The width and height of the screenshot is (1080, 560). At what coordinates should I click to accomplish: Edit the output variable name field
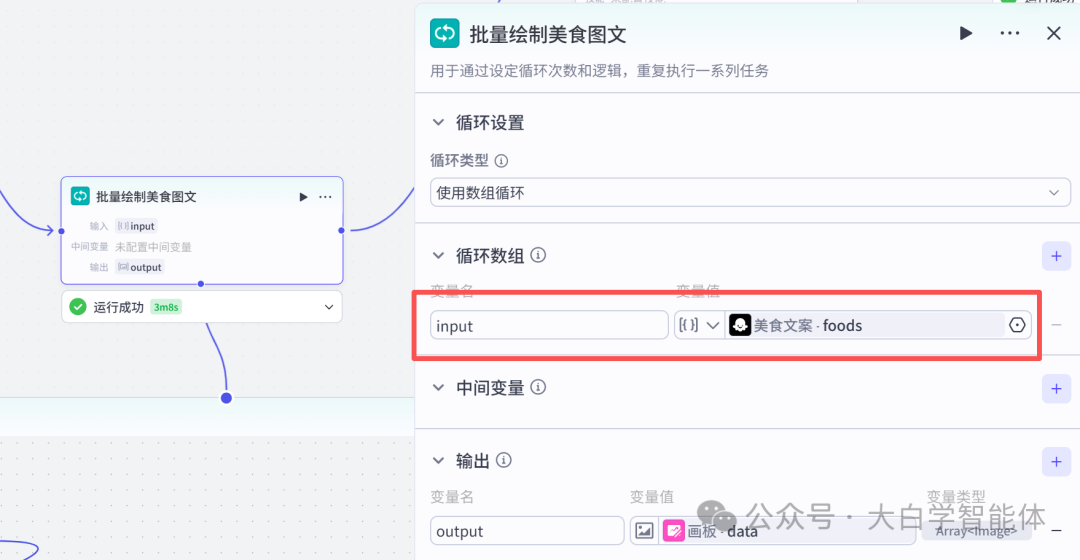click(527, 531)
